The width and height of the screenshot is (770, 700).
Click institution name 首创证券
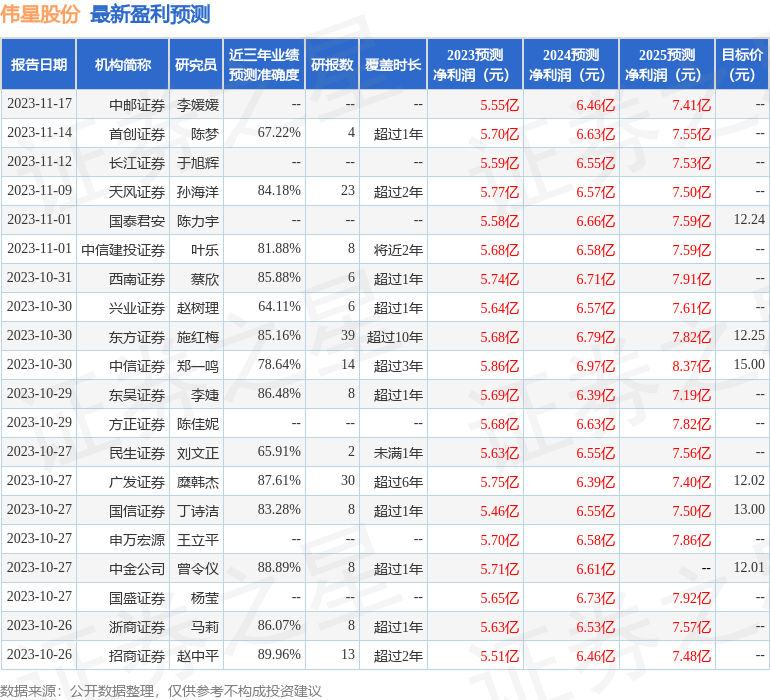pyautogui.click(x=137, y=134)
